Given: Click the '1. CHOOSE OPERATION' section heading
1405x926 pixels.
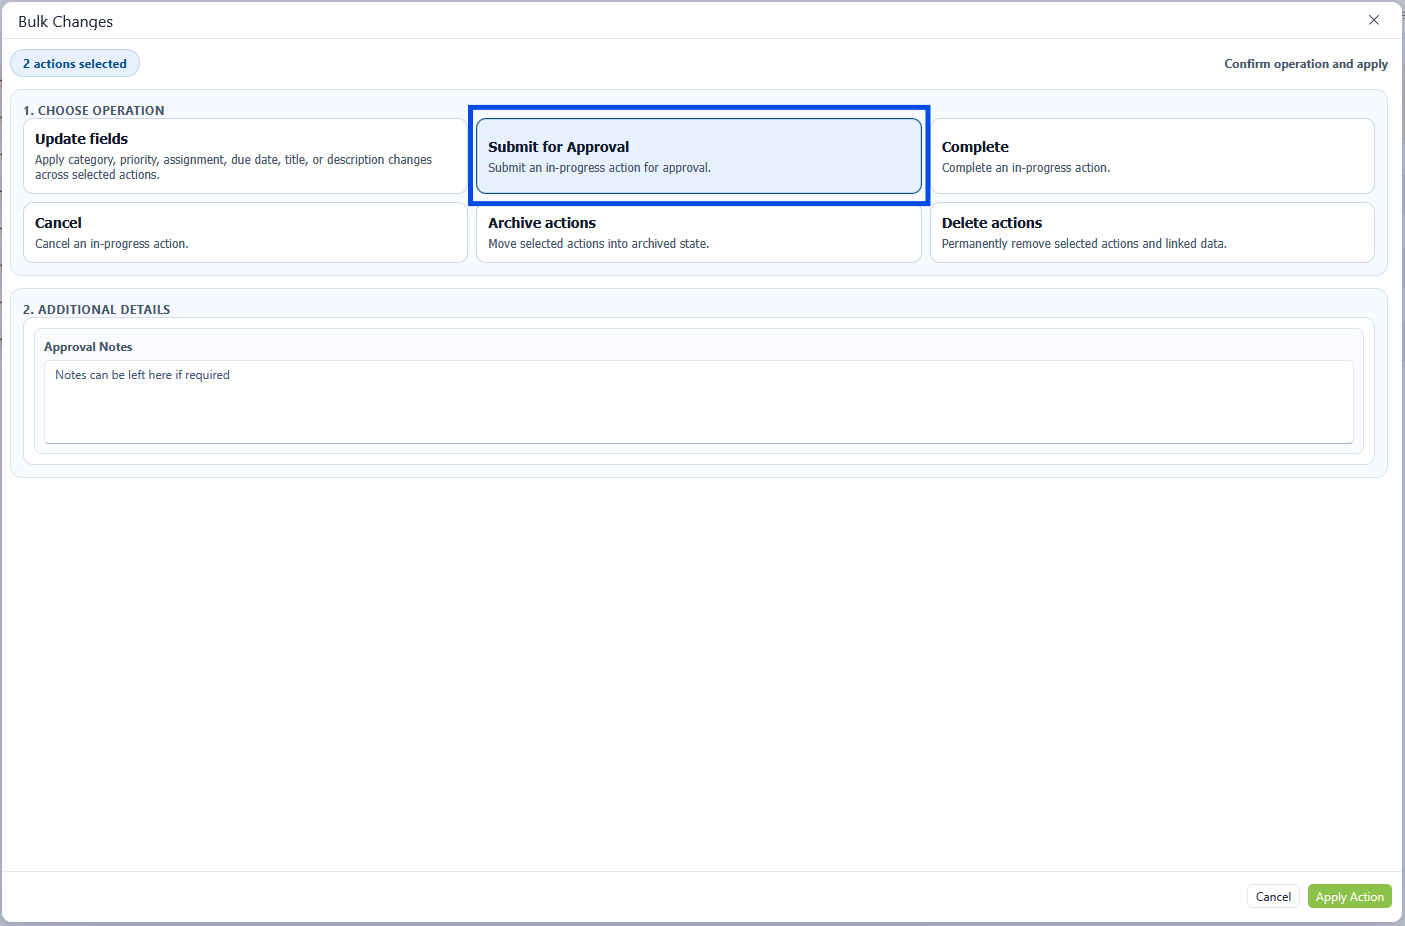Looking at the screenshot, I should [x=94, y=111].
